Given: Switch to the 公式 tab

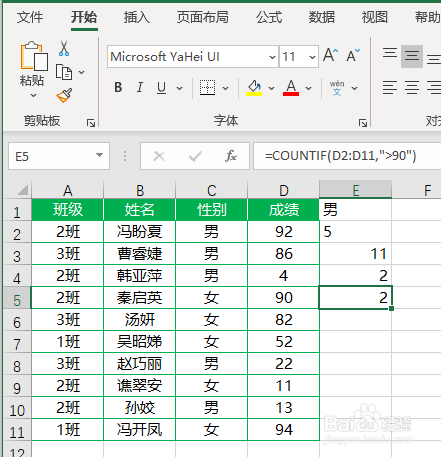Looking at the screenshot, I should (x=269, y=17).
